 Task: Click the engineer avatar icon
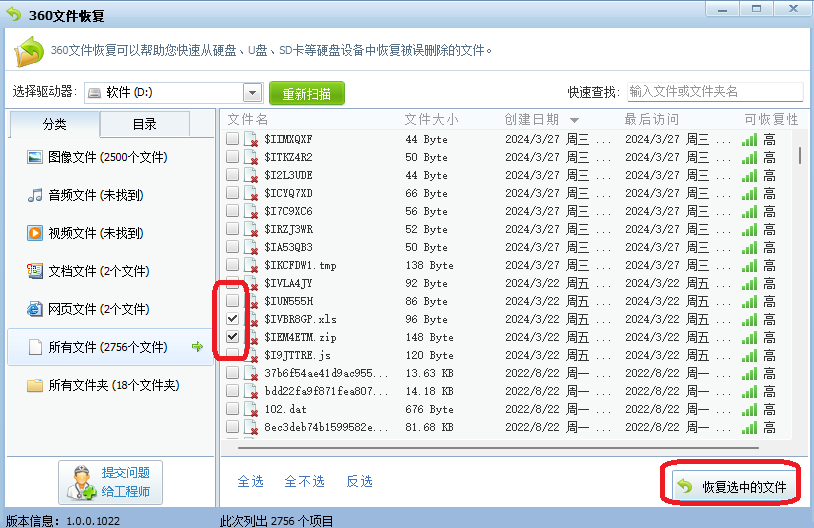click(x=82, y=483)
